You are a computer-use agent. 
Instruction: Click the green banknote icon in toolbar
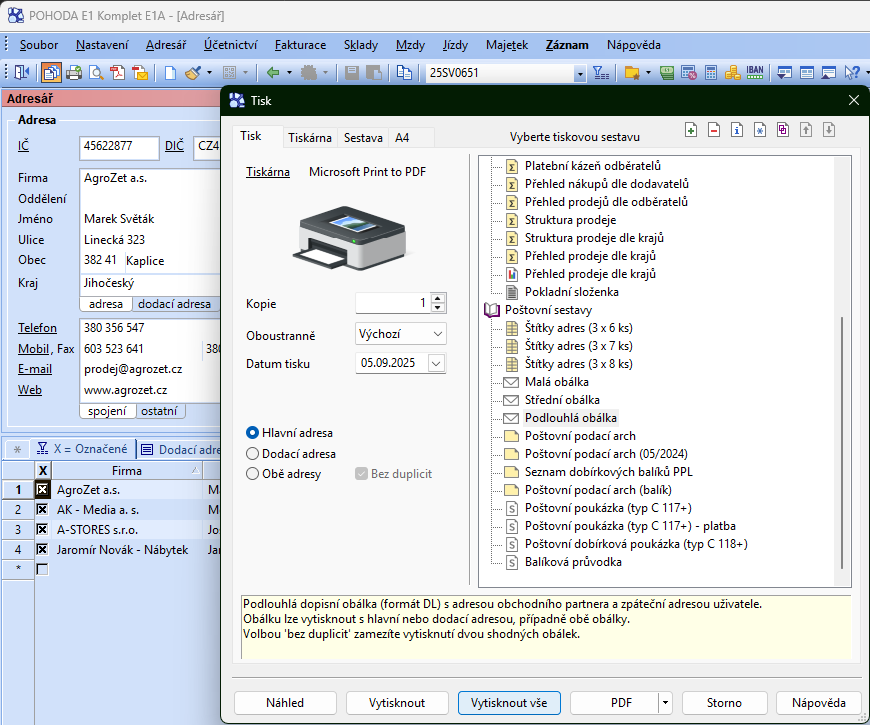[x=667, y=73]
